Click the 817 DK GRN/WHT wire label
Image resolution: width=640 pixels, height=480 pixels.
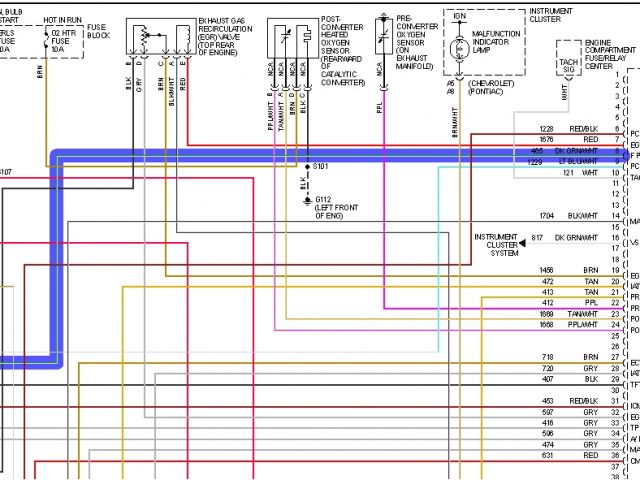pyautogui.click(x=566, y=238)
